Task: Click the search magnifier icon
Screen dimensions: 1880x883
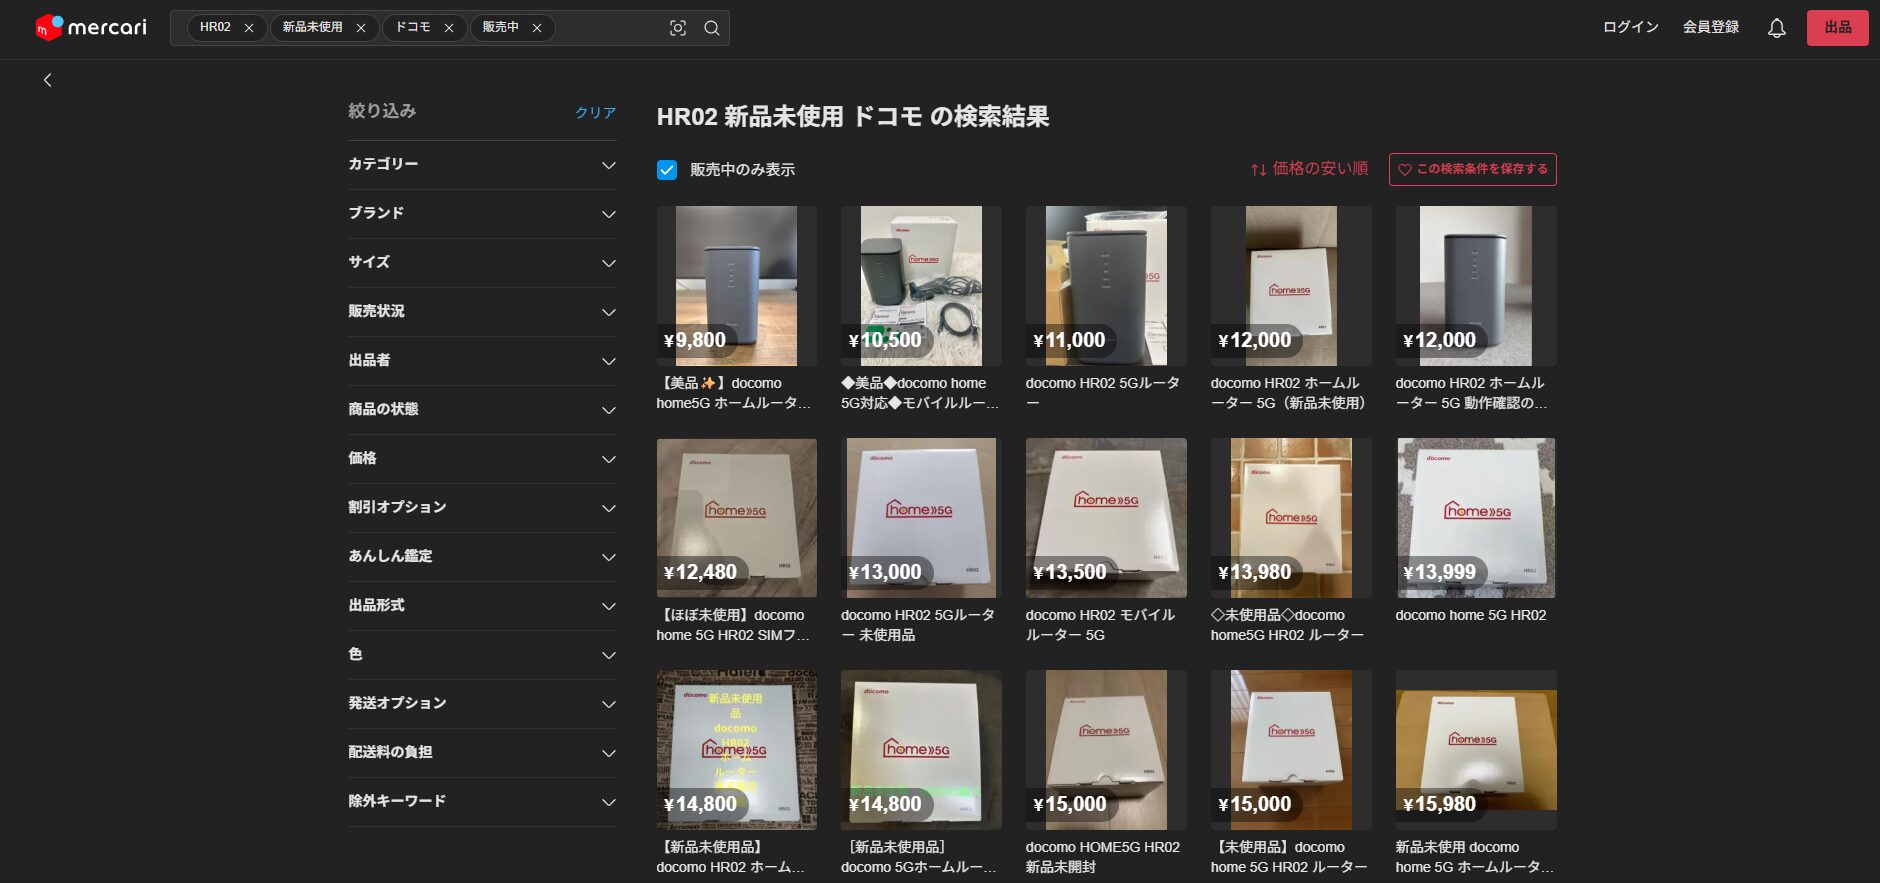Action: (712, 28)
